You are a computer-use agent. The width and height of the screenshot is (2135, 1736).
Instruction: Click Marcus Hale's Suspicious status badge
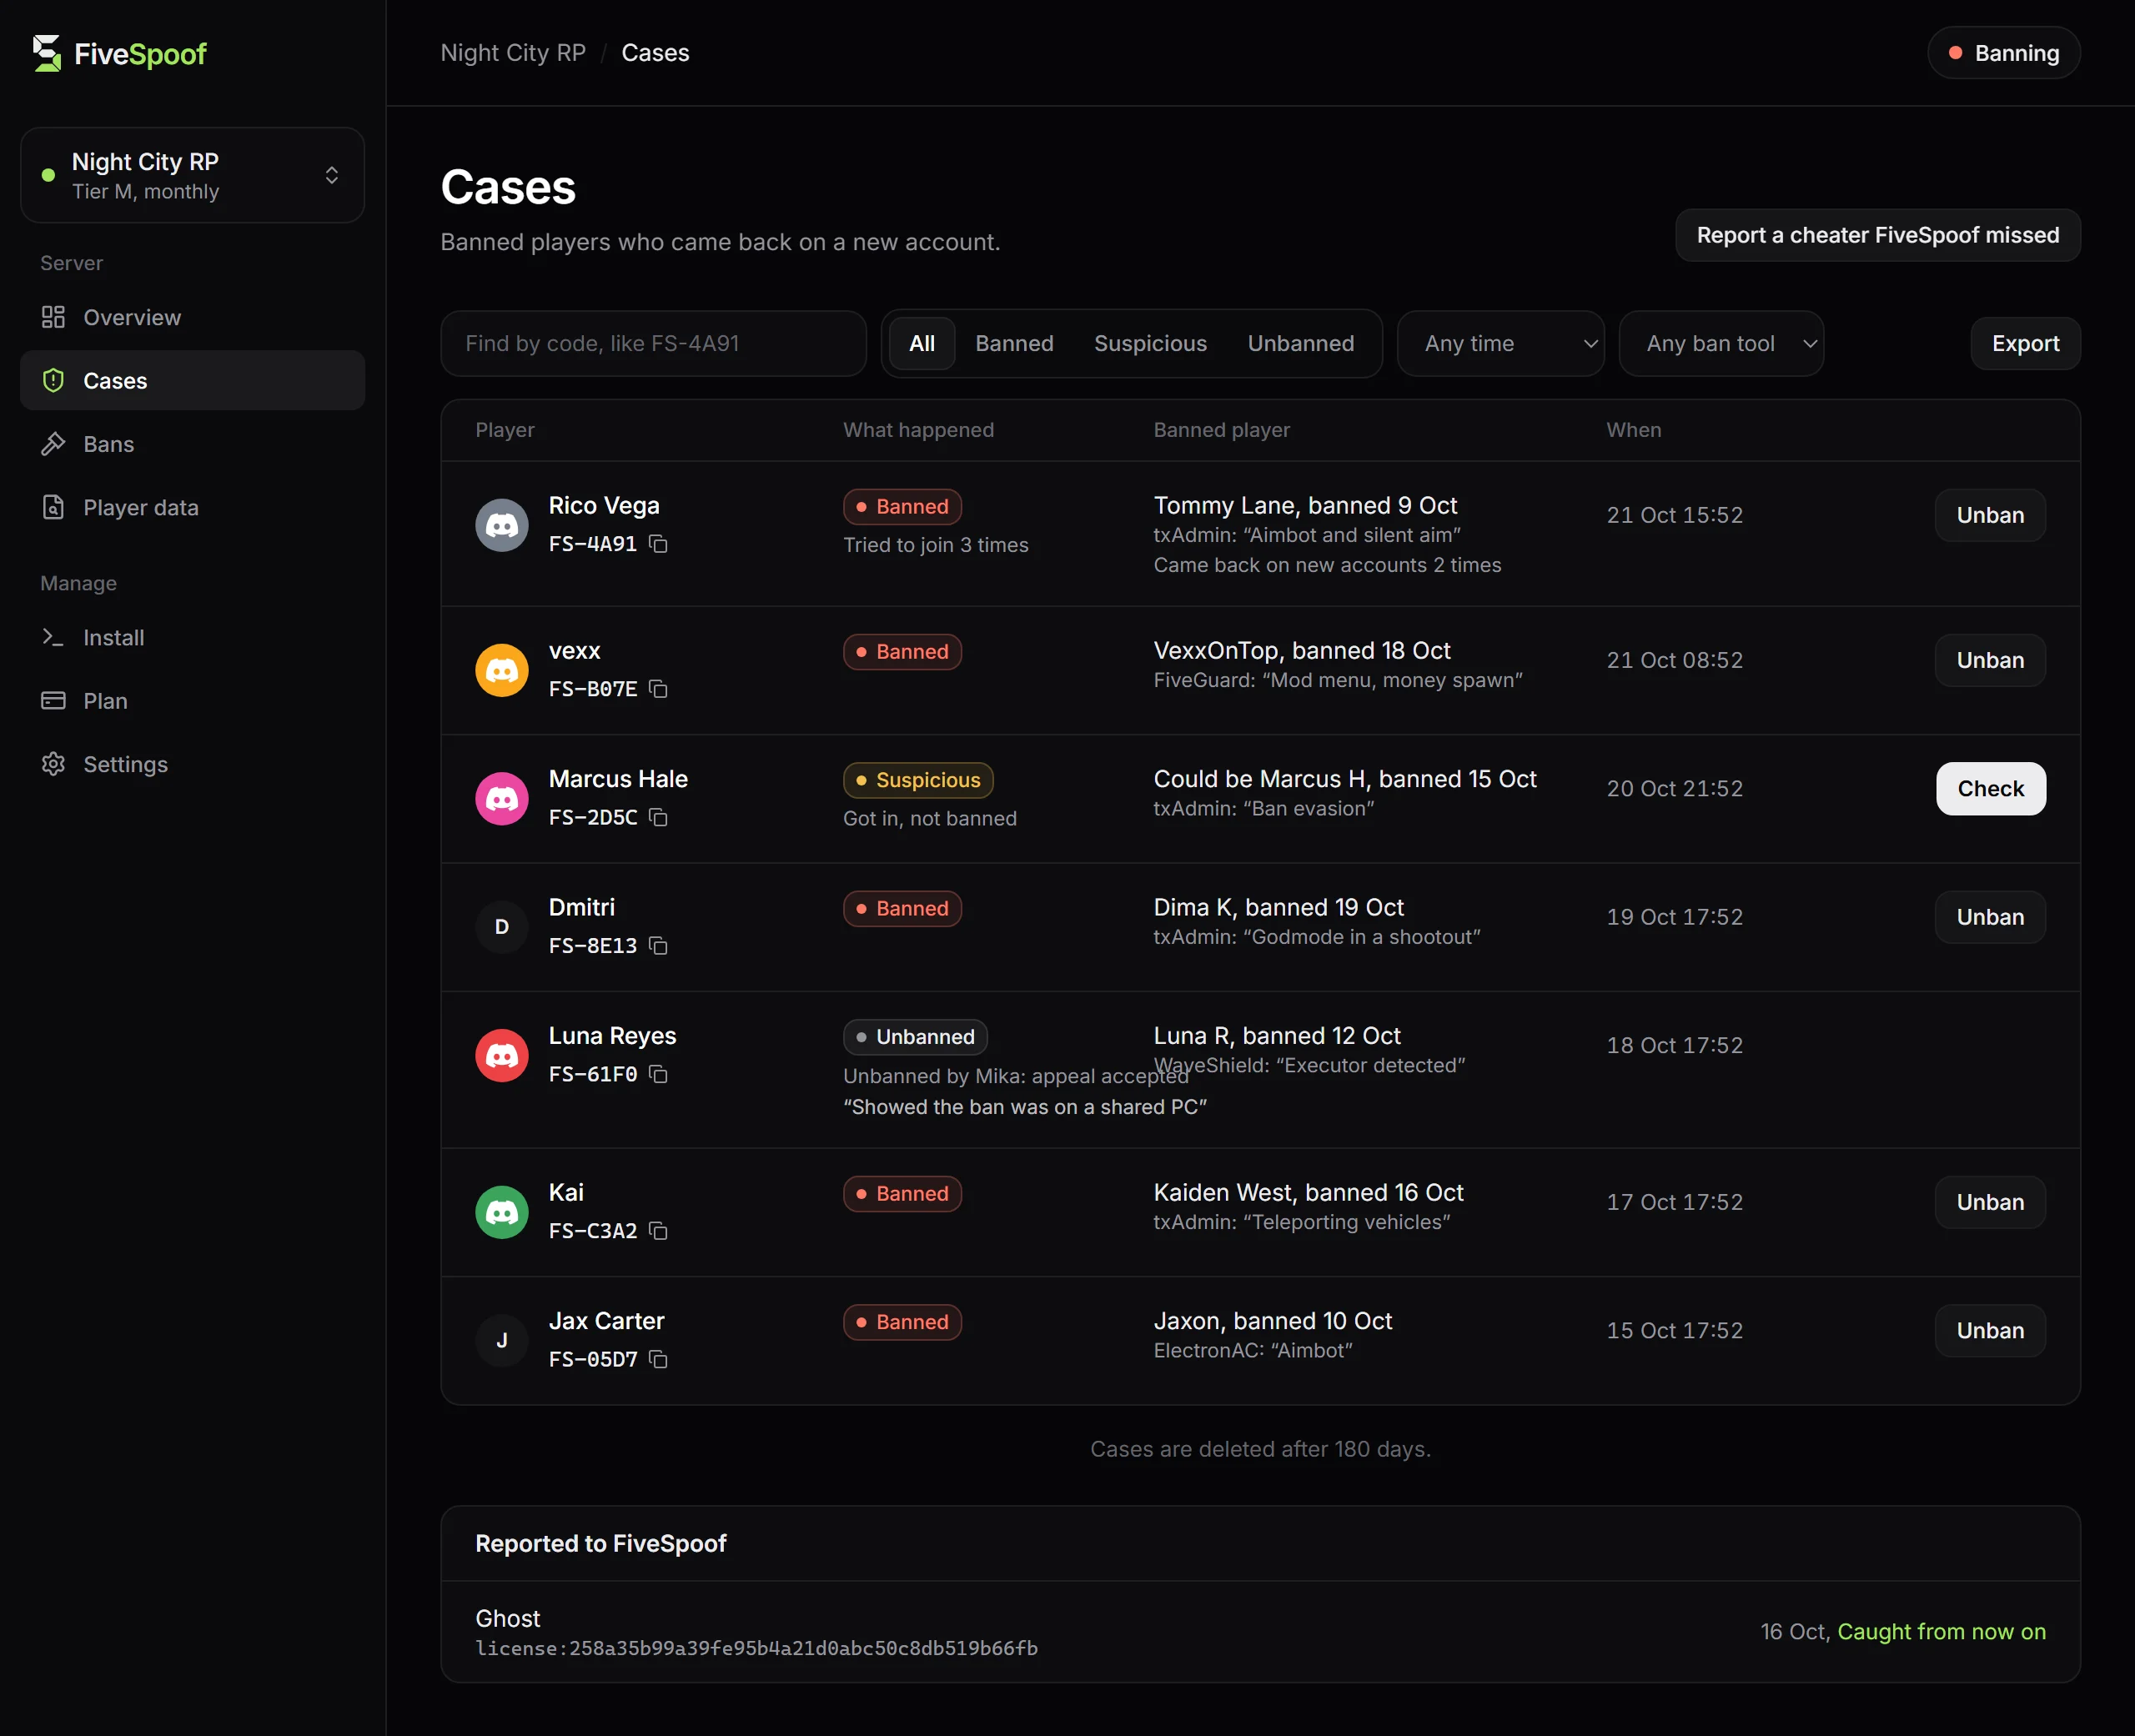click(x=918, y=780)
